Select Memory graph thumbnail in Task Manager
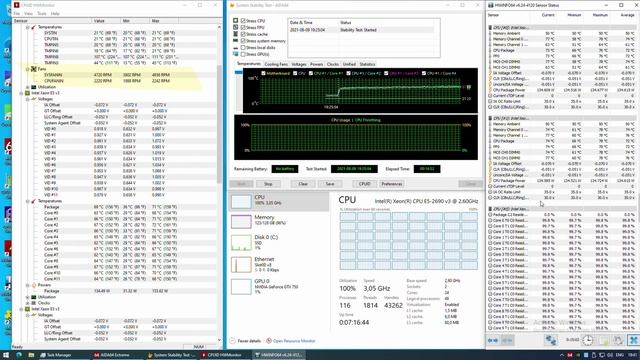Viewport: 640px width, 360px height. pos(241,221)
